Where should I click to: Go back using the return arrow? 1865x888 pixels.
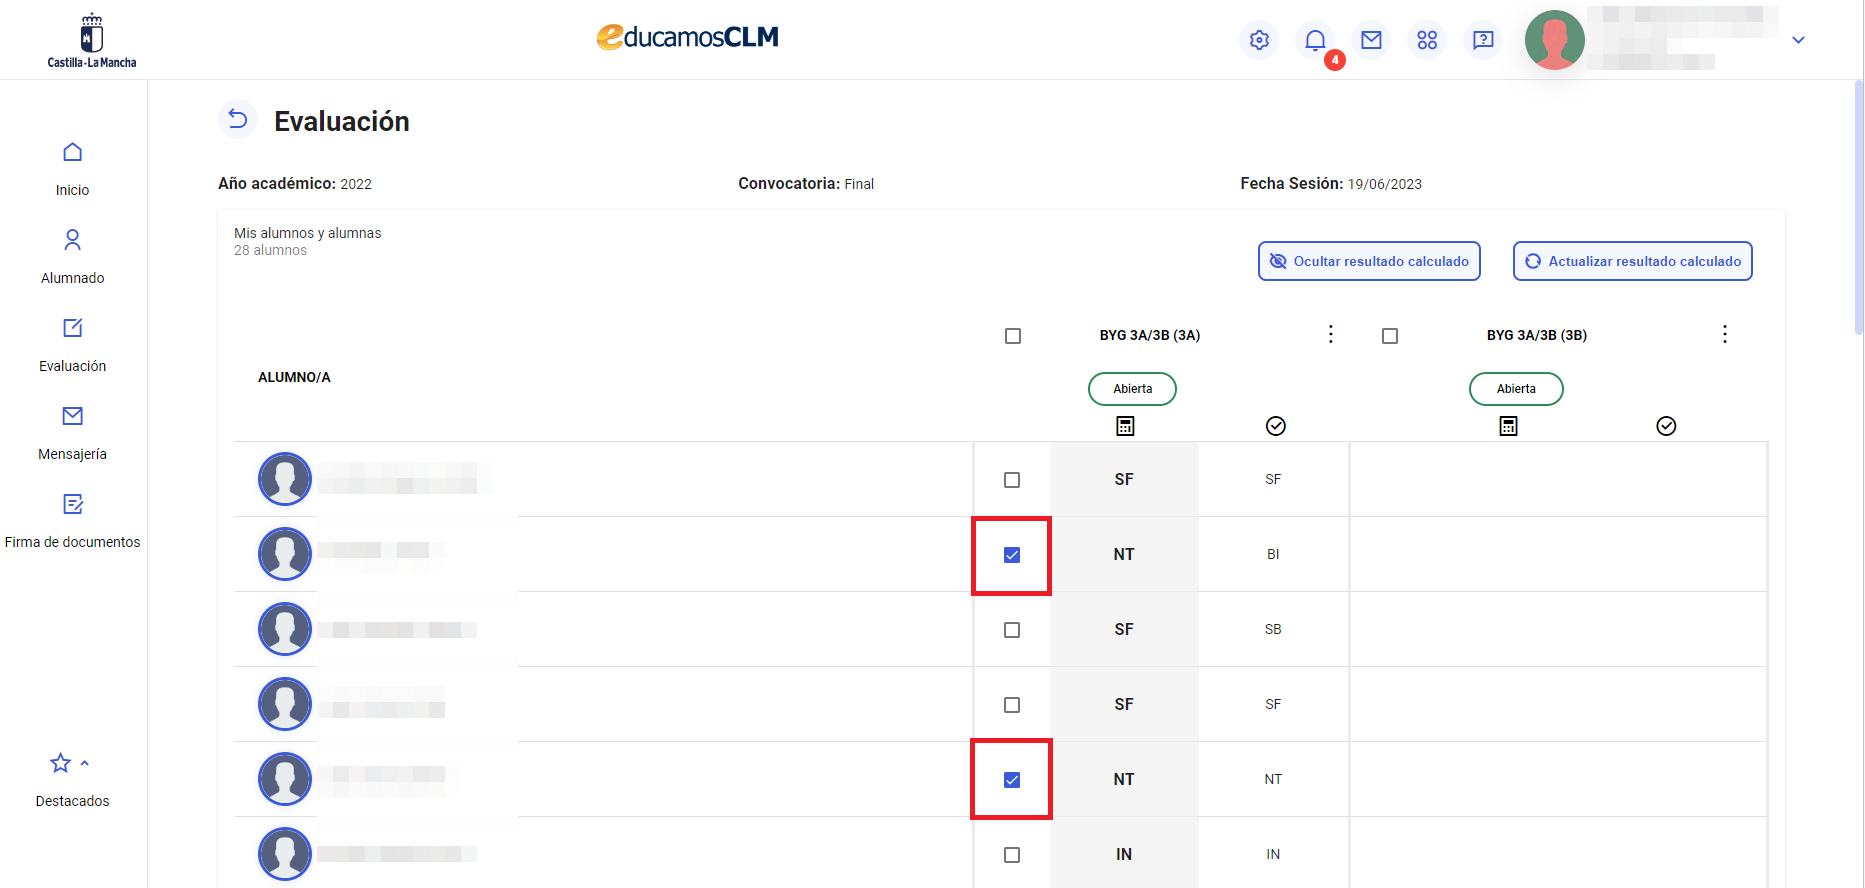[x=237, y=119]
